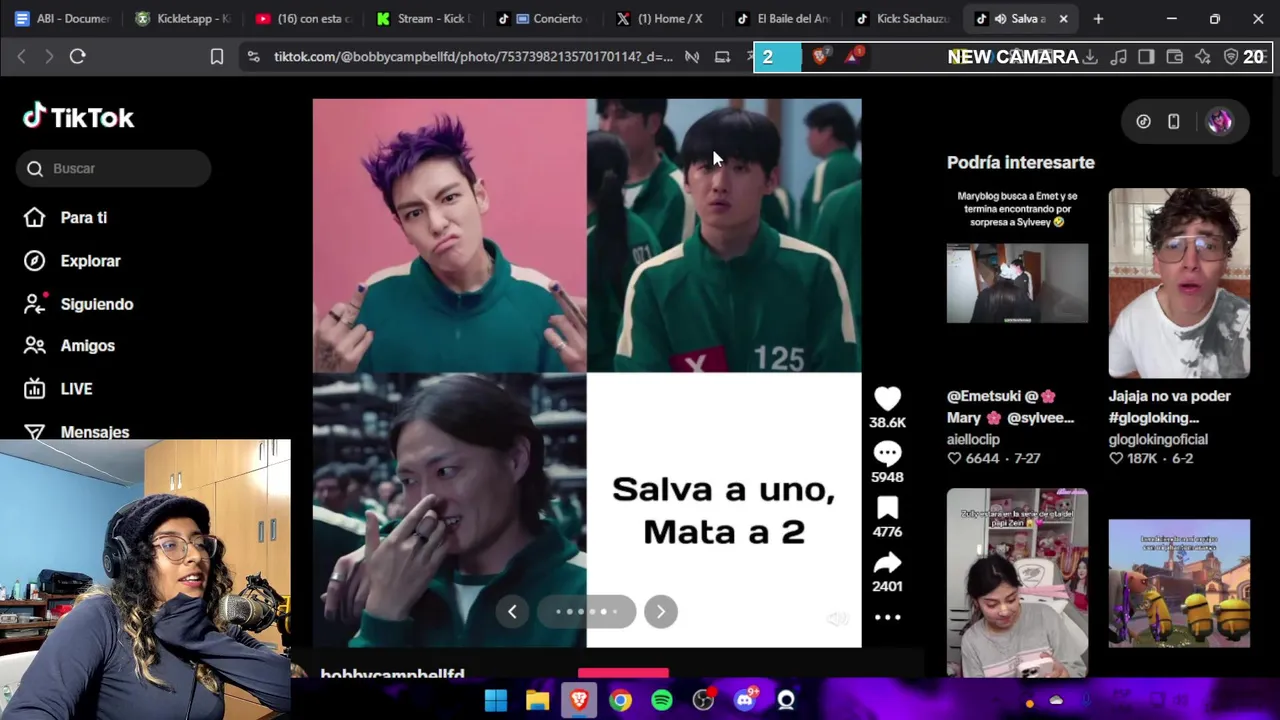Screen dimensions: 1280x720
Task: Open the Para ti feed
Action: pyautogui.click(x=83, y=218)
